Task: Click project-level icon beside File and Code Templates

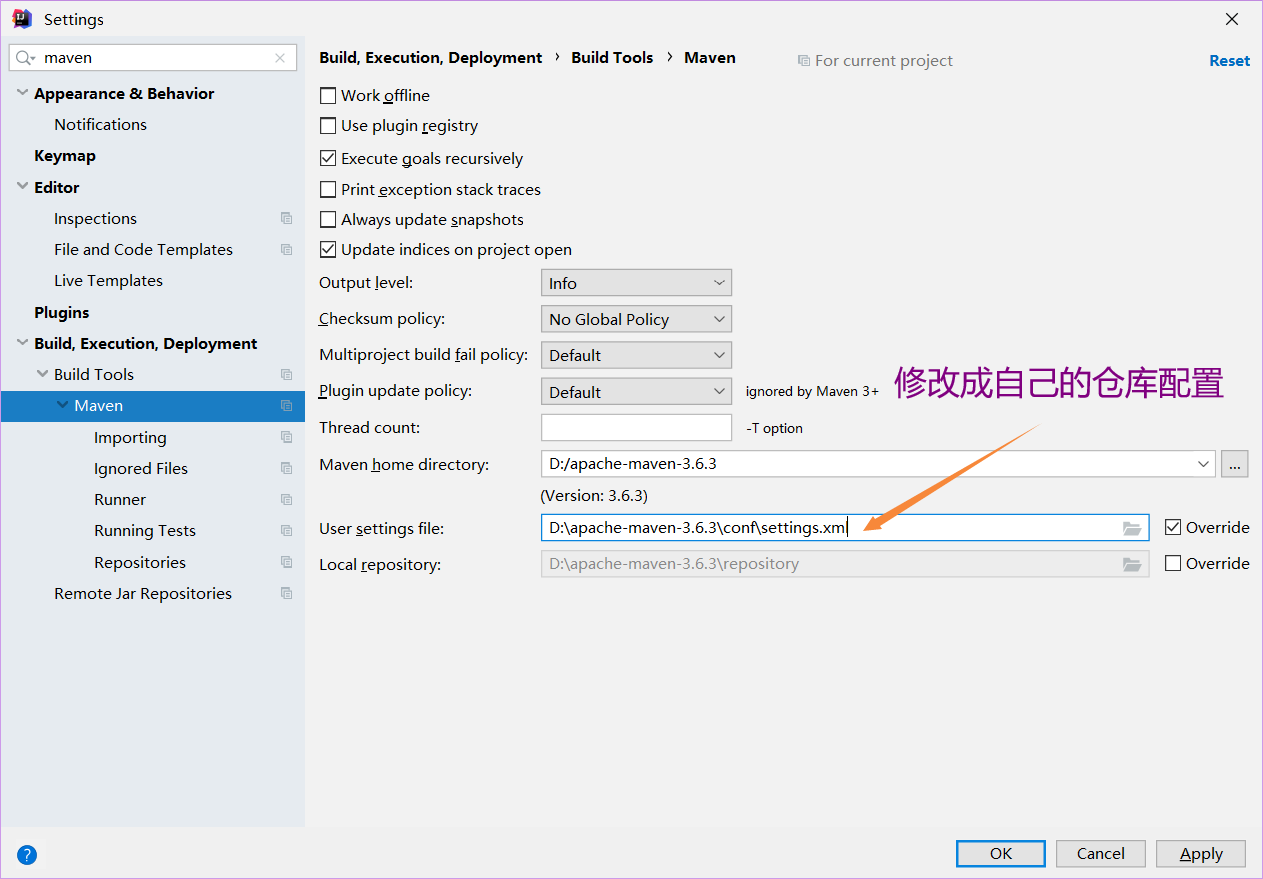Action: (x=287, y=249)
